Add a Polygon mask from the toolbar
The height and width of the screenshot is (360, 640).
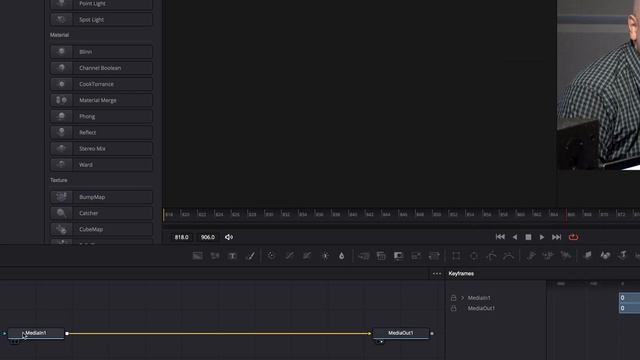click(x=491, y=256)
